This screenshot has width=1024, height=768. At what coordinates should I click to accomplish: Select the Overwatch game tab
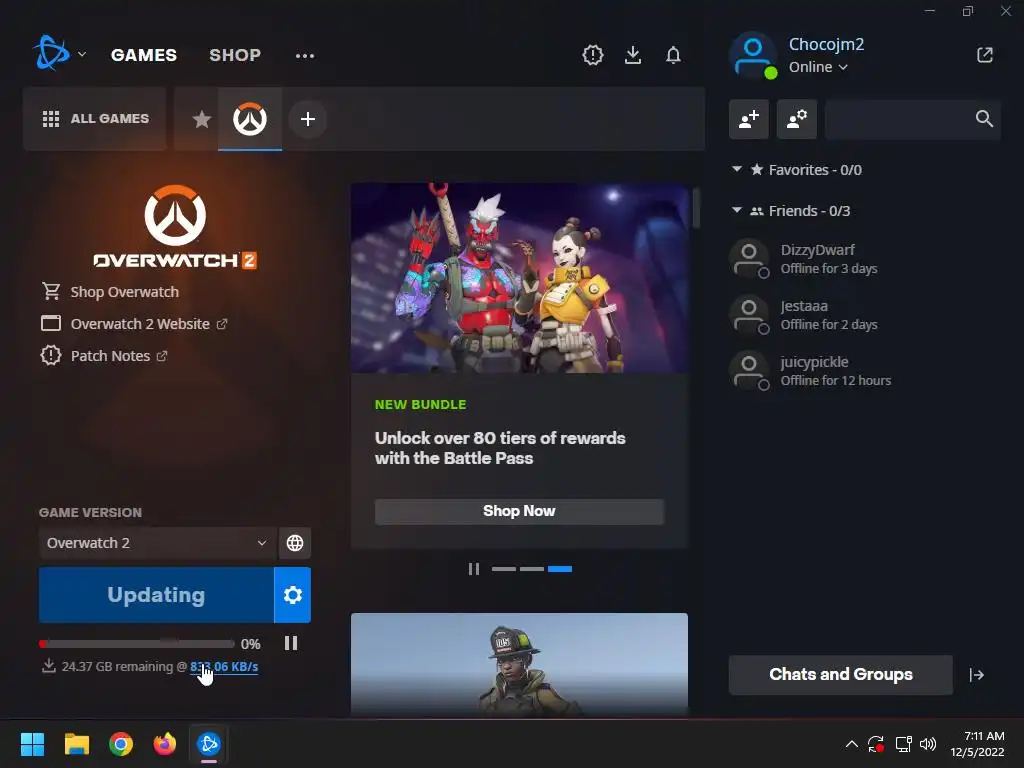[250, 119]
